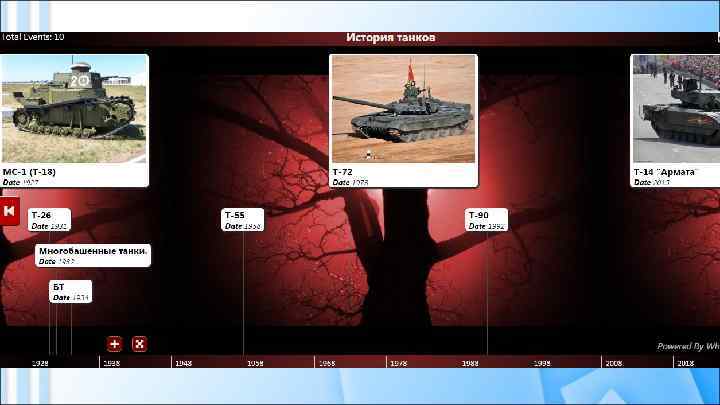
Task: Select the Т-55 event marker
Action: click(x=242, y=219)
